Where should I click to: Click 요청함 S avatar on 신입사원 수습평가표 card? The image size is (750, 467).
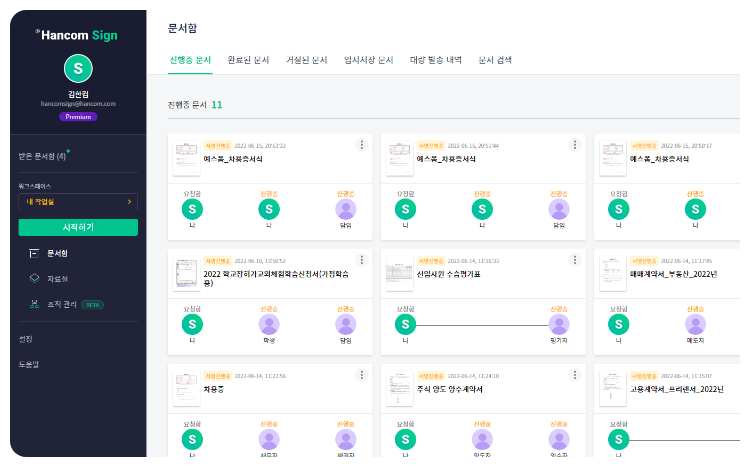point(405,324)
